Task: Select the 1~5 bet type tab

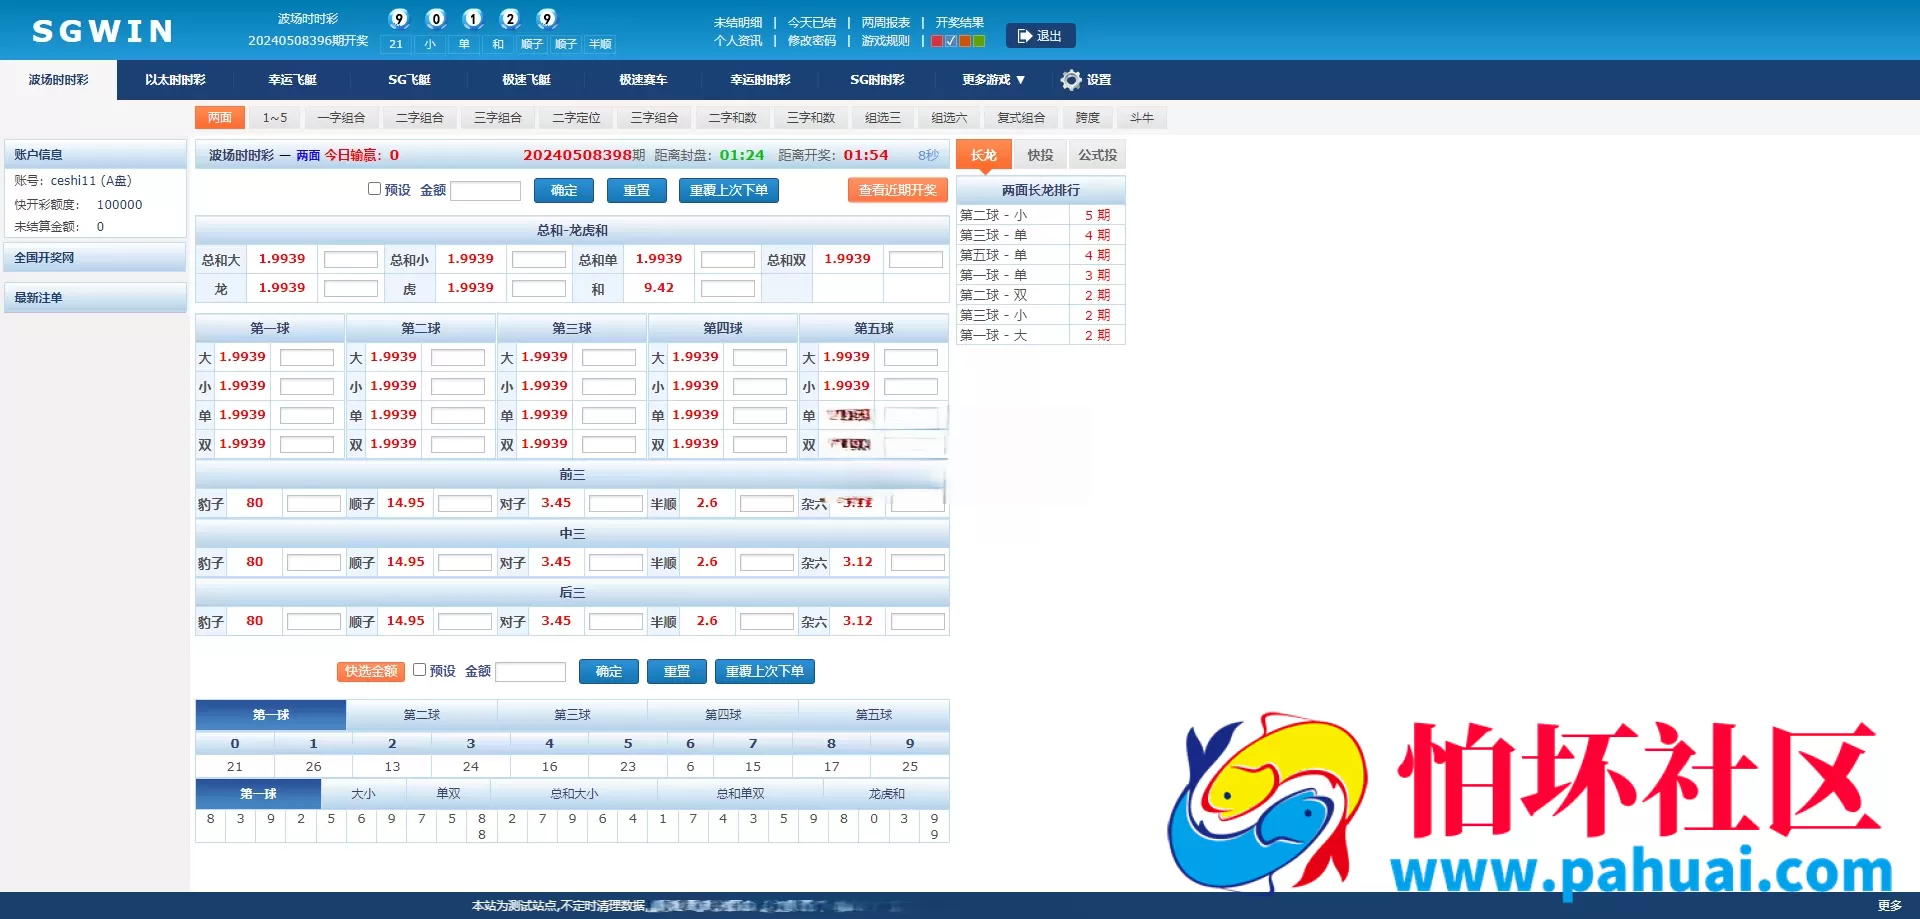Action: (x=275, y=118)
